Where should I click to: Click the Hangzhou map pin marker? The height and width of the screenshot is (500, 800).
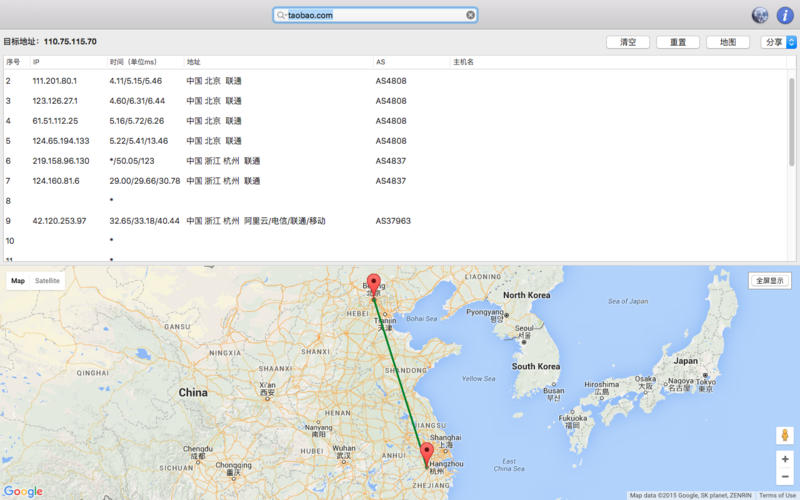pos(427,455)
